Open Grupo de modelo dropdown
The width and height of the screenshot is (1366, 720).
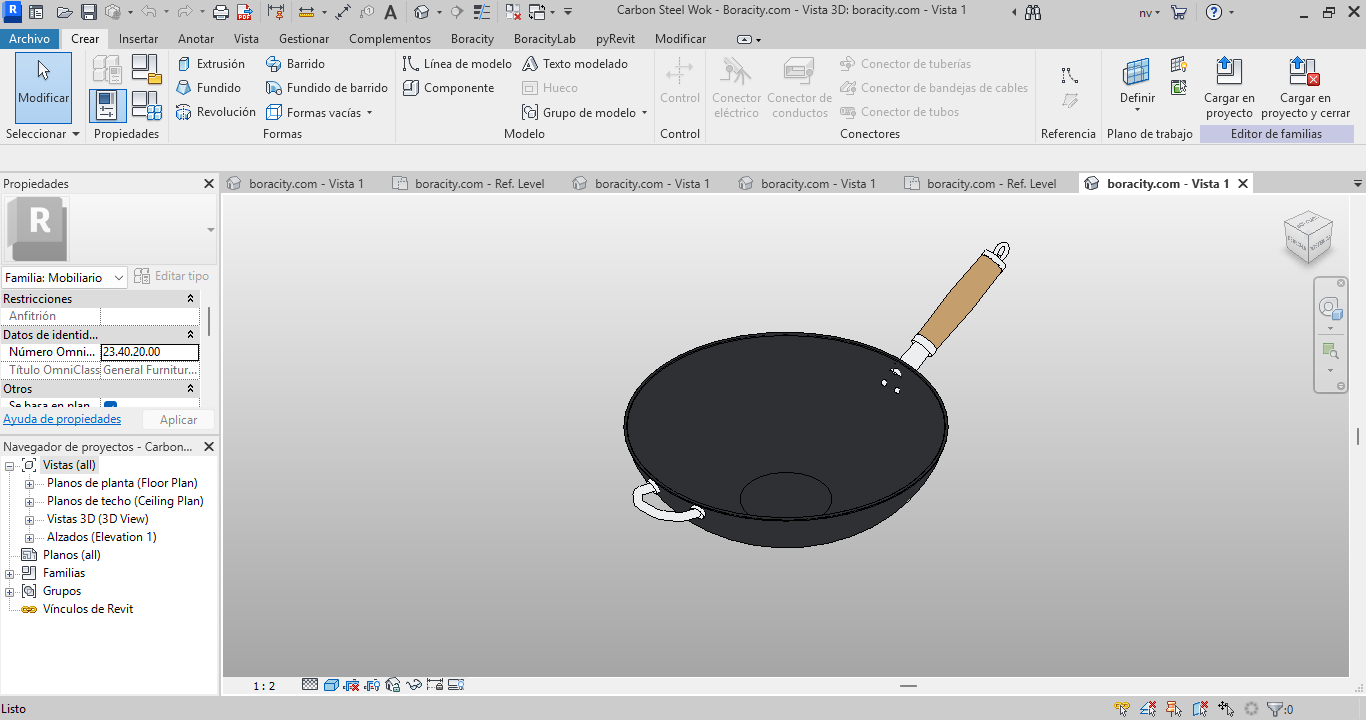pos(584,112)
